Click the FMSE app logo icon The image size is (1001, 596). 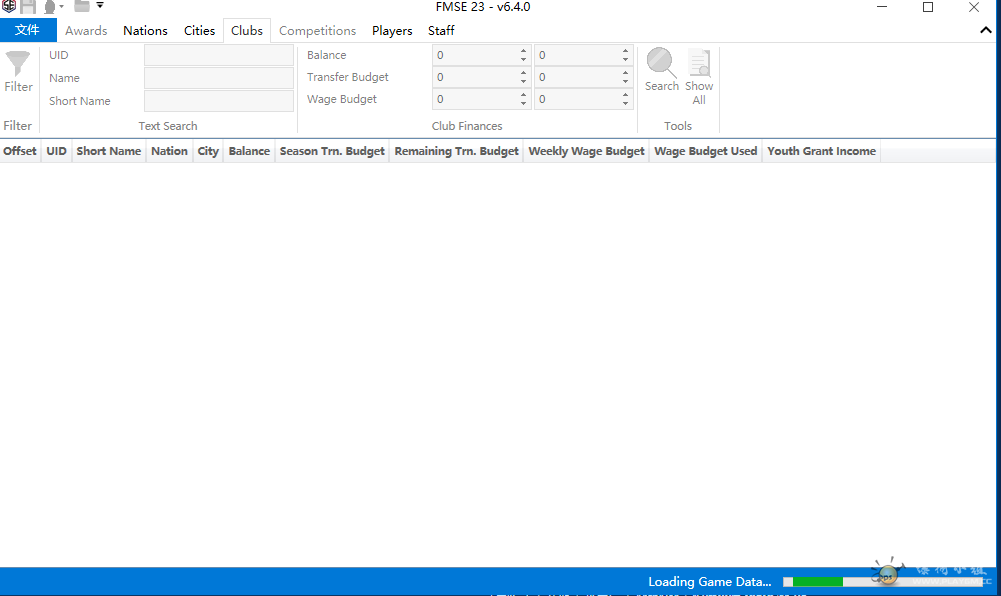pyautogui.click(x=9, y=7)
